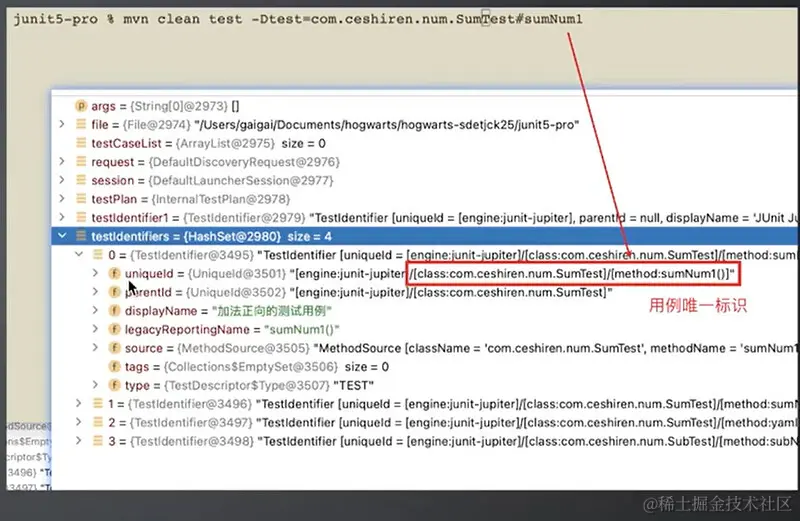Select the "sumNum1()" legacyReportingName value

302,329
